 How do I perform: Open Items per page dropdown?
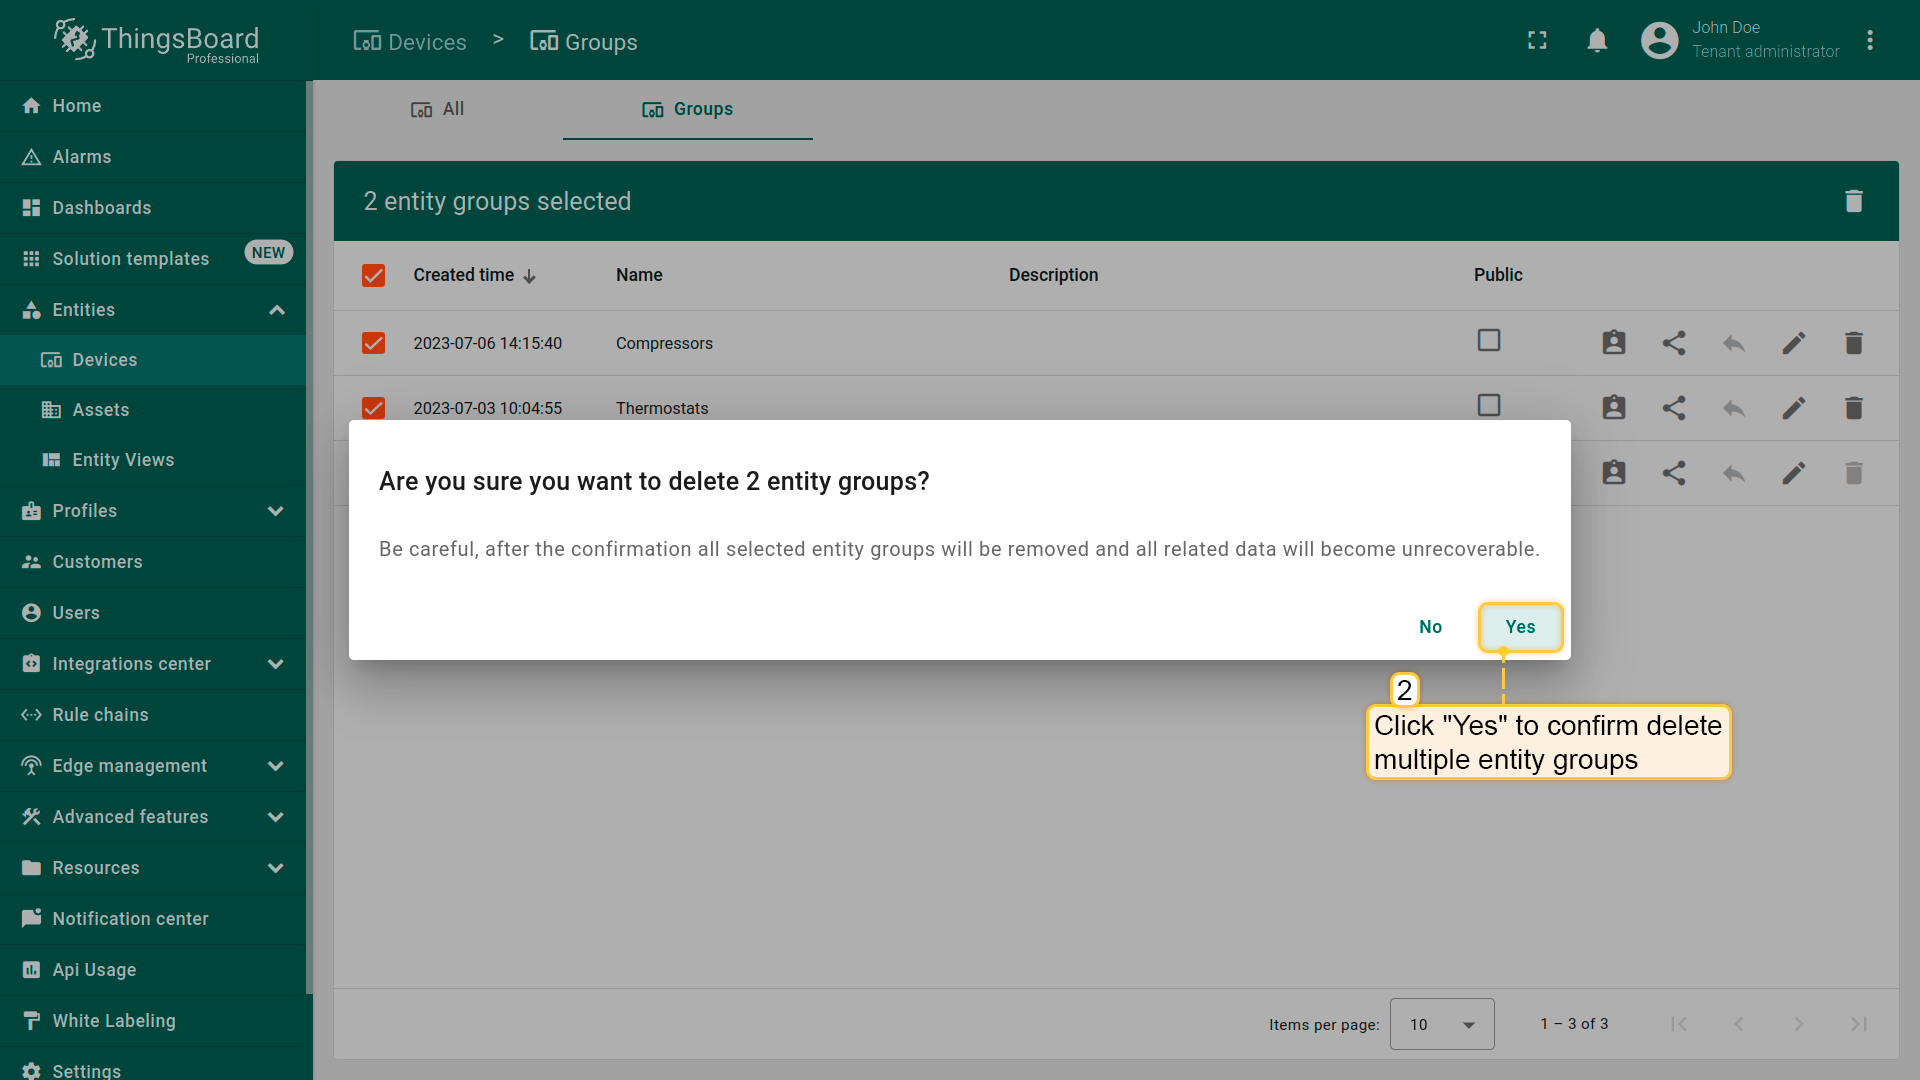1441,1024
